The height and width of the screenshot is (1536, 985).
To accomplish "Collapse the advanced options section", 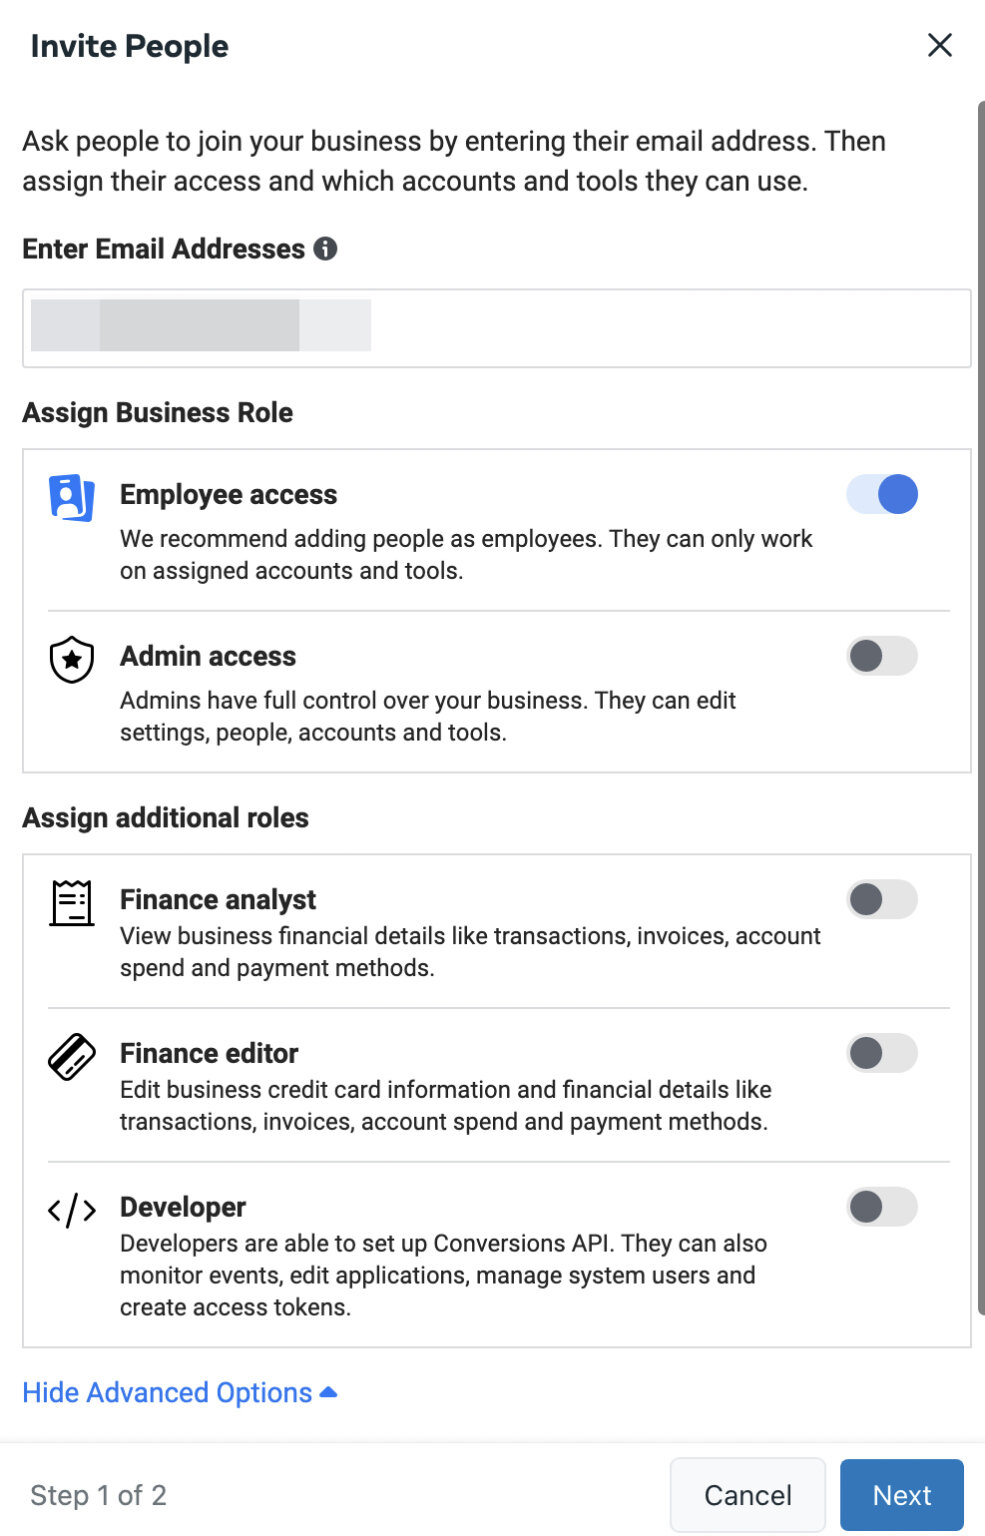I will 180,1392.
